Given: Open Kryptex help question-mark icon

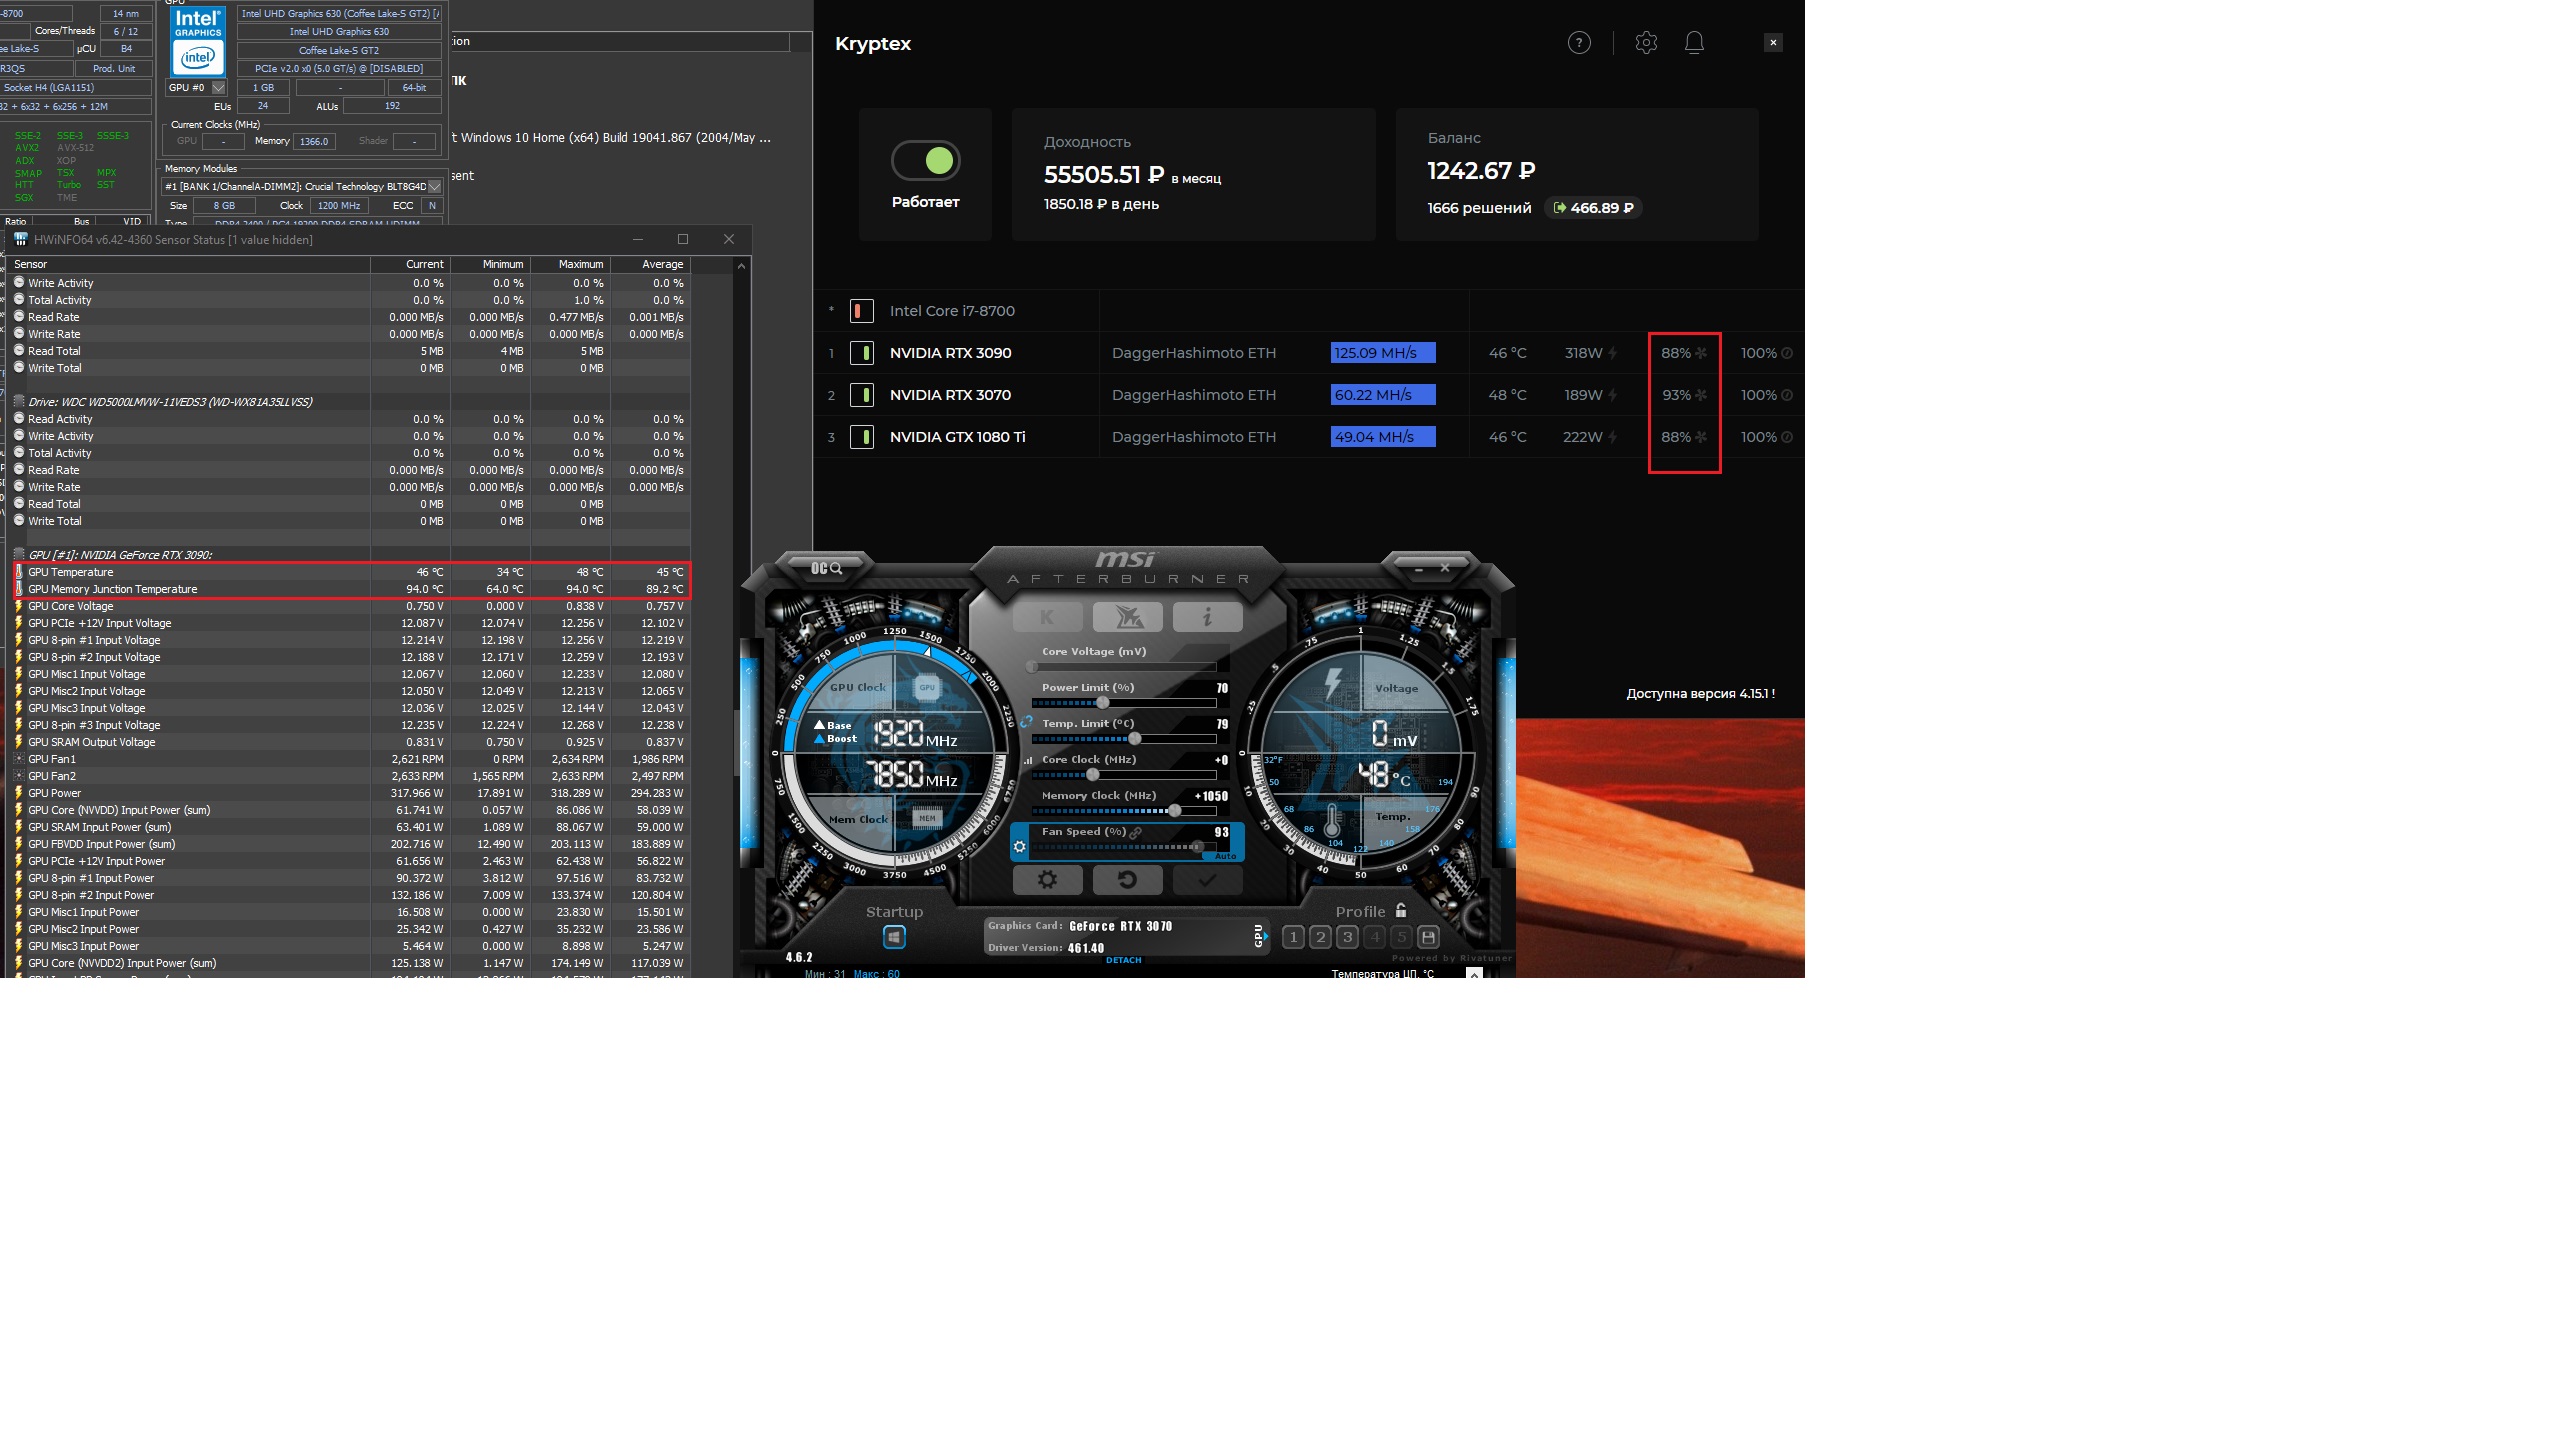Looking at the screenshot, I should (x=1579, y=43).
